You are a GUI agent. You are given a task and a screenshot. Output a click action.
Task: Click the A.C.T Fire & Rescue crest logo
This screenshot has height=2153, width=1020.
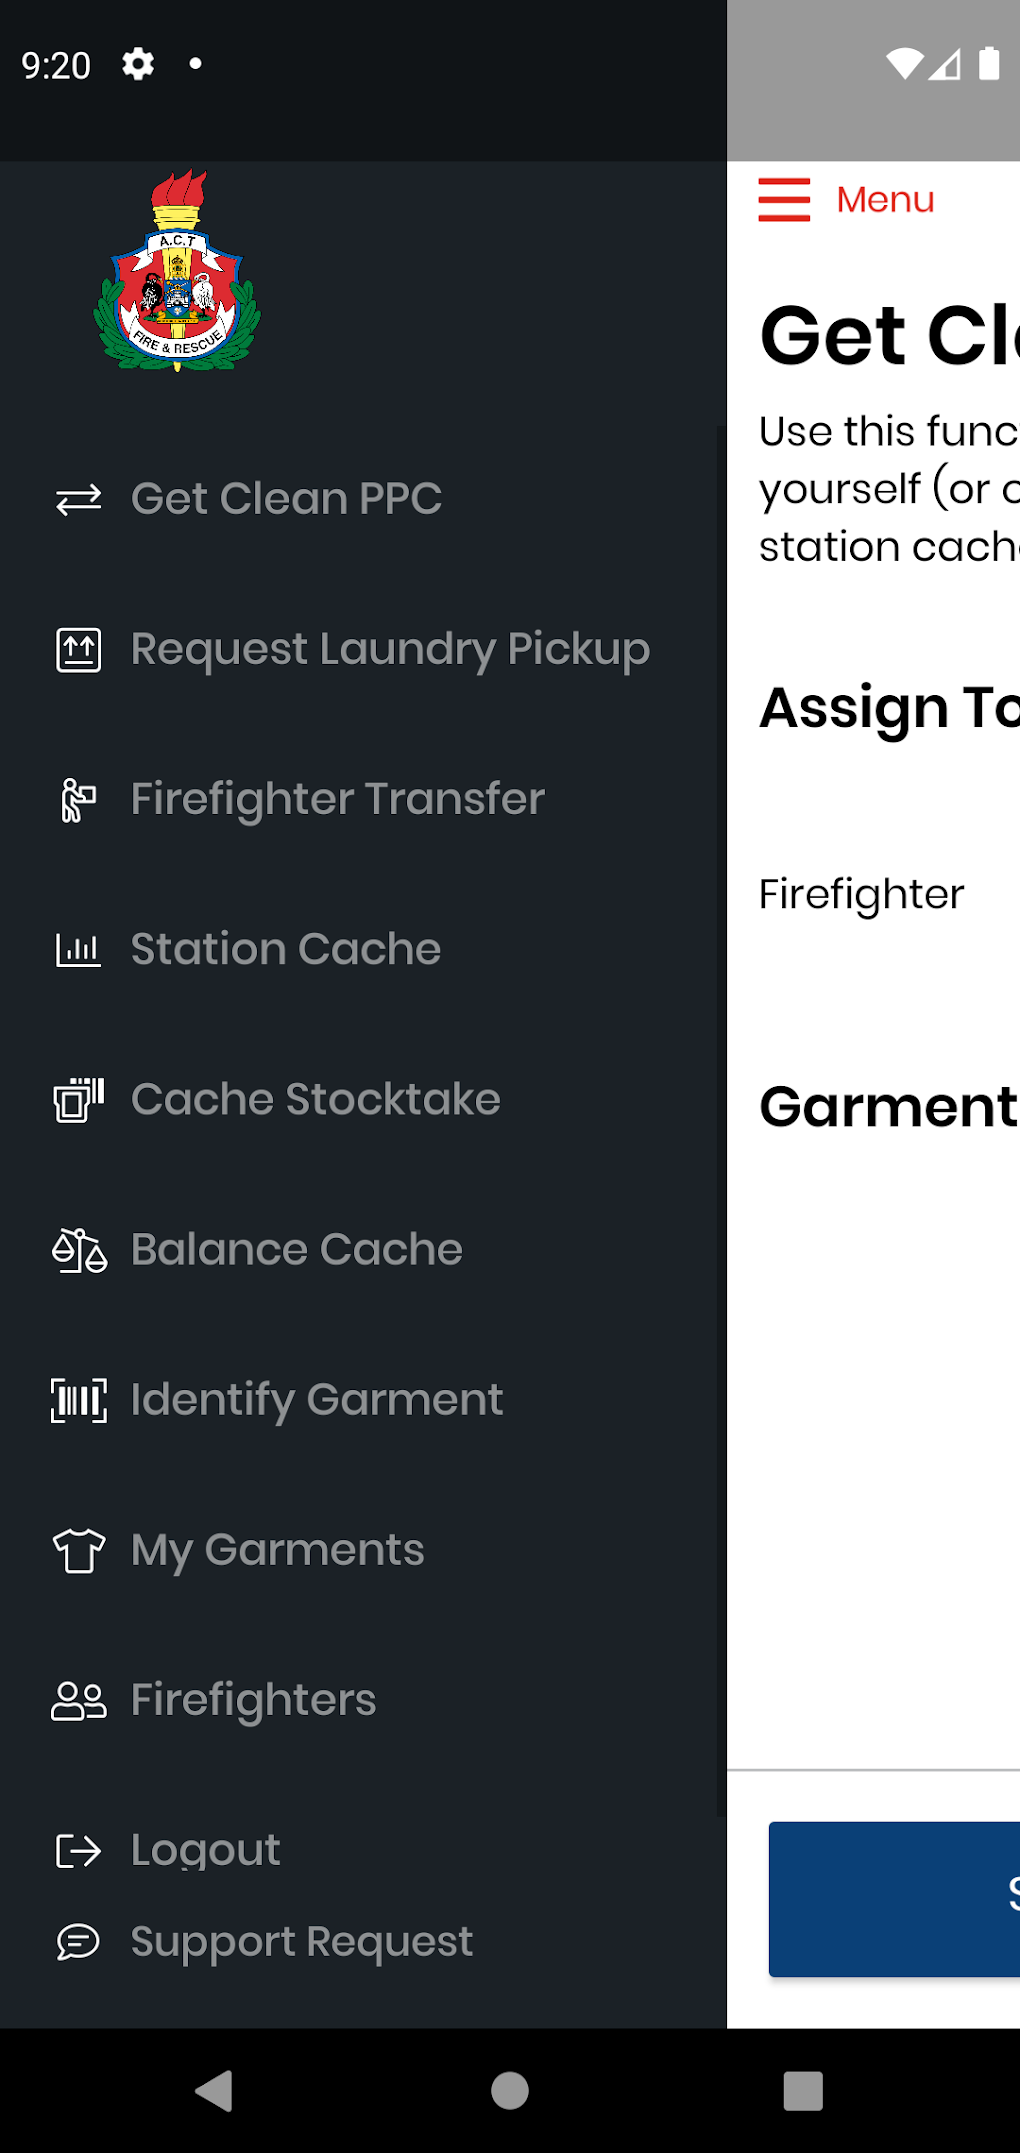pos(177,271)
